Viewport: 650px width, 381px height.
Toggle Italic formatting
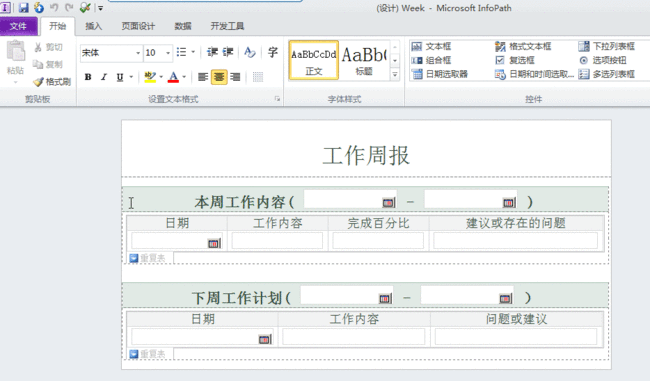(104, 77)
